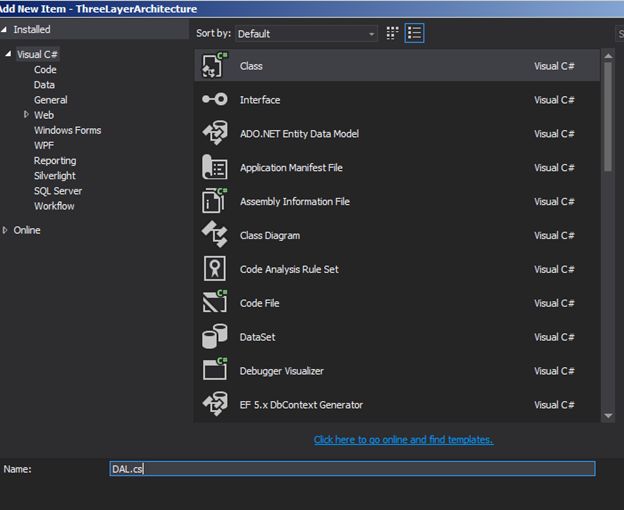Click the Interface template icon
Image resolution: width=624 pixels, height=510 pixels.
[x=215, y=100]
